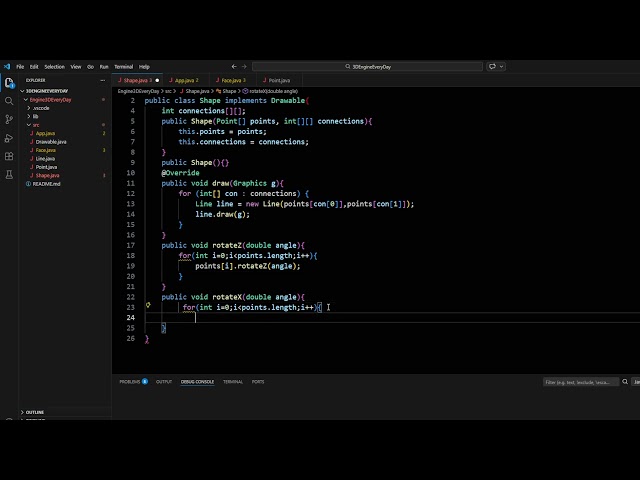Click the public Shape(){} constructor line
Image resolution: width=640 pixels, height=480 pixels.
tap(195, 162)
